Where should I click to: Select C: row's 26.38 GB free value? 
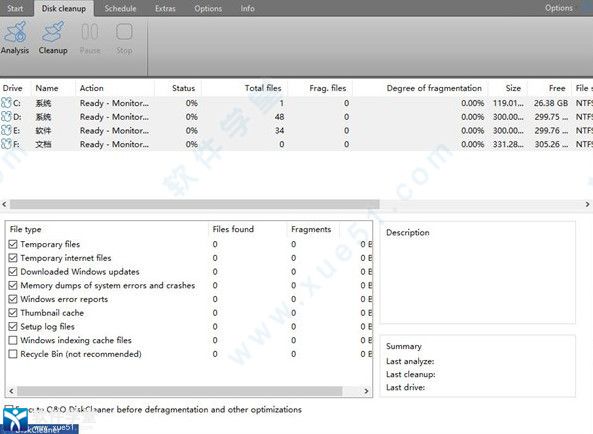[551, 103]
